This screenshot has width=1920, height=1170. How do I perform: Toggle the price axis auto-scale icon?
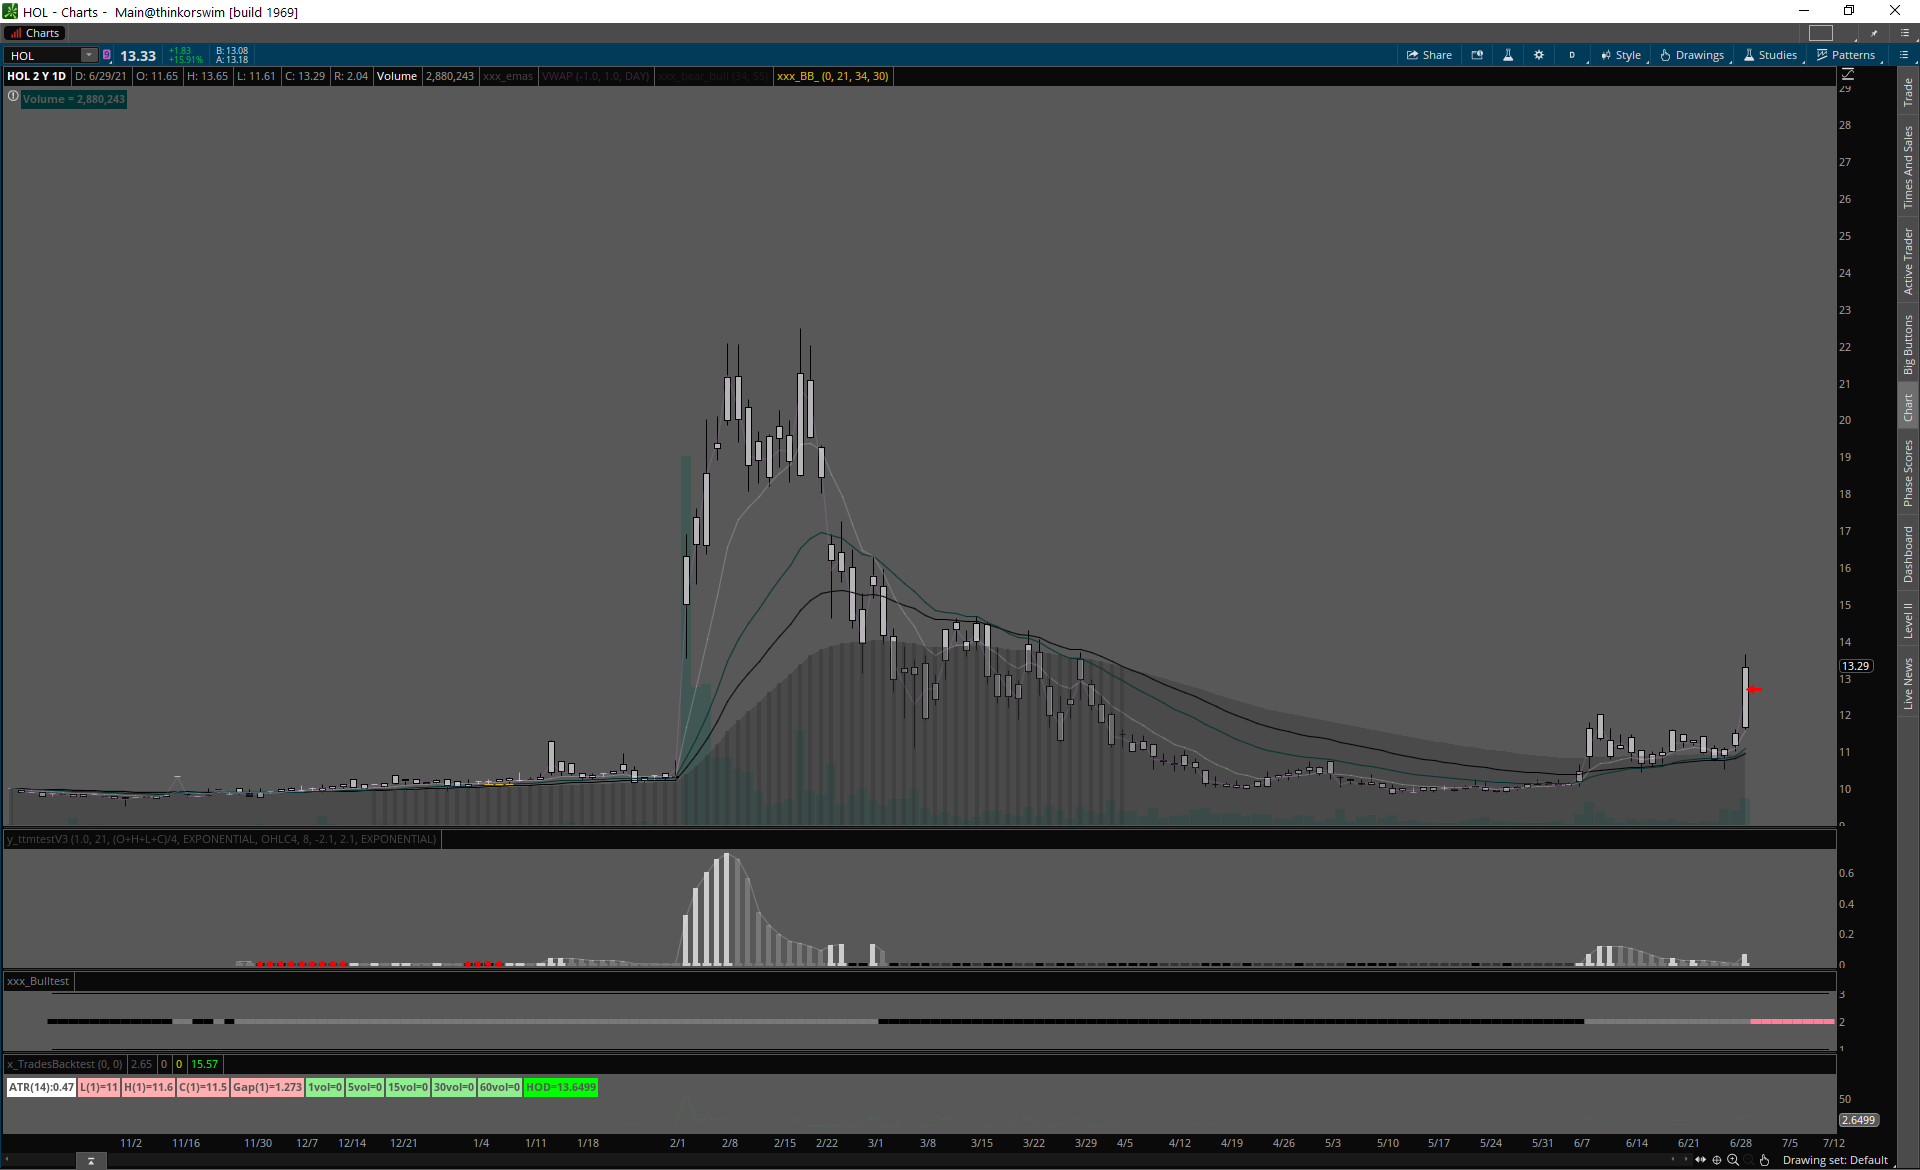[x=1848, y=74]
